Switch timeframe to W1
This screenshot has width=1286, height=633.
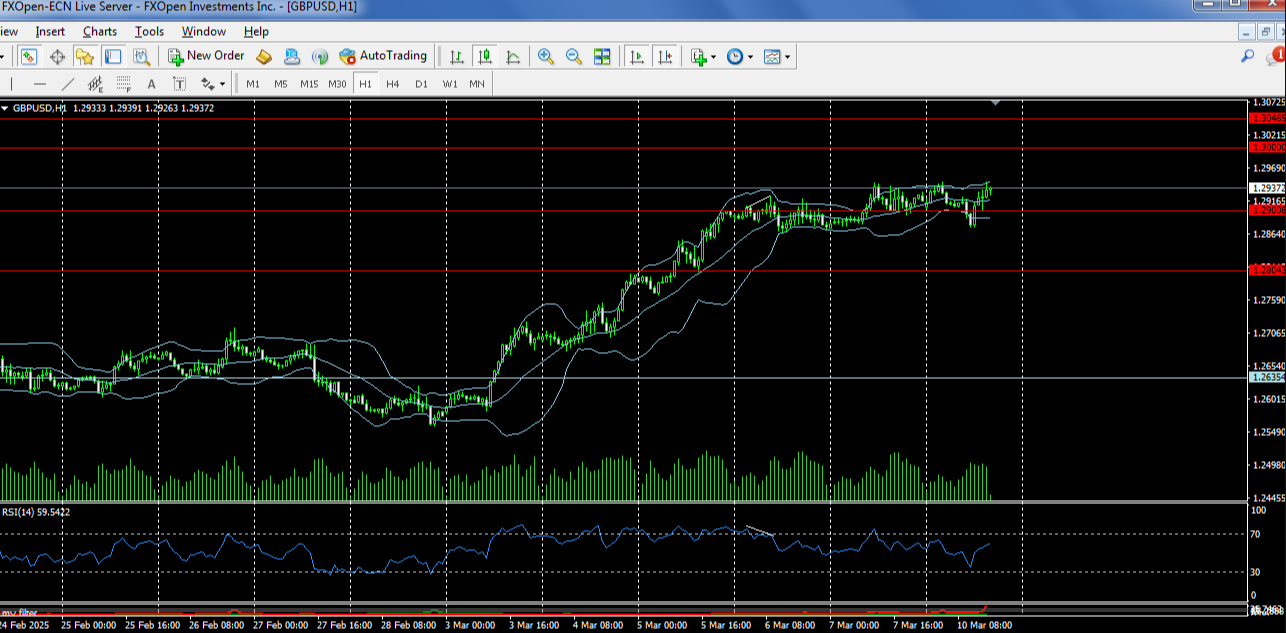[x=450, y=84]
